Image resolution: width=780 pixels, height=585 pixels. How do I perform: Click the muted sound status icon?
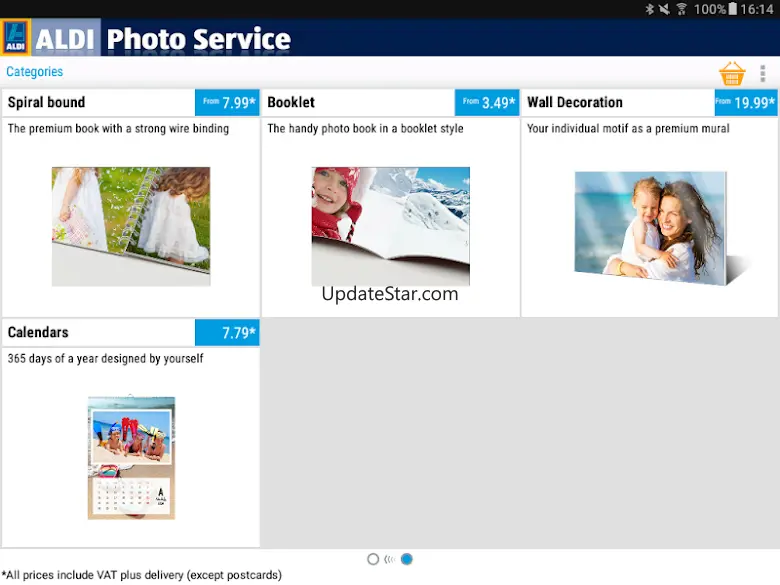coord(664,9)
